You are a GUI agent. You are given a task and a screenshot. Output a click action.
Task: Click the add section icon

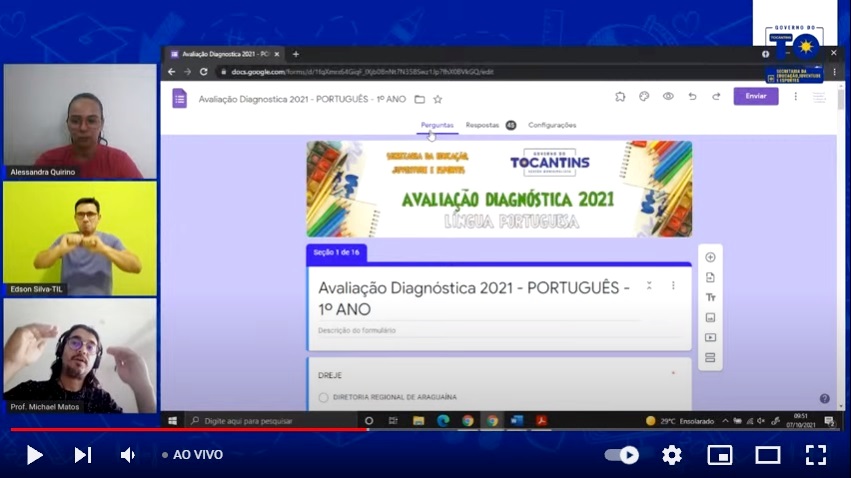pyautogui.click(x=710, y=358)
